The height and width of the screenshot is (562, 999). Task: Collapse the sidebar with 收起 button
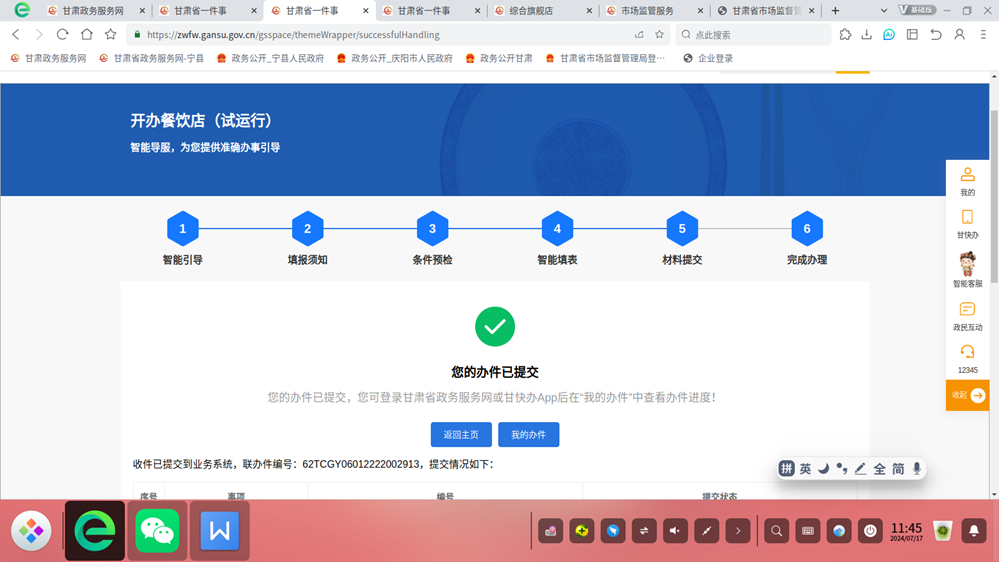[967, 396]
